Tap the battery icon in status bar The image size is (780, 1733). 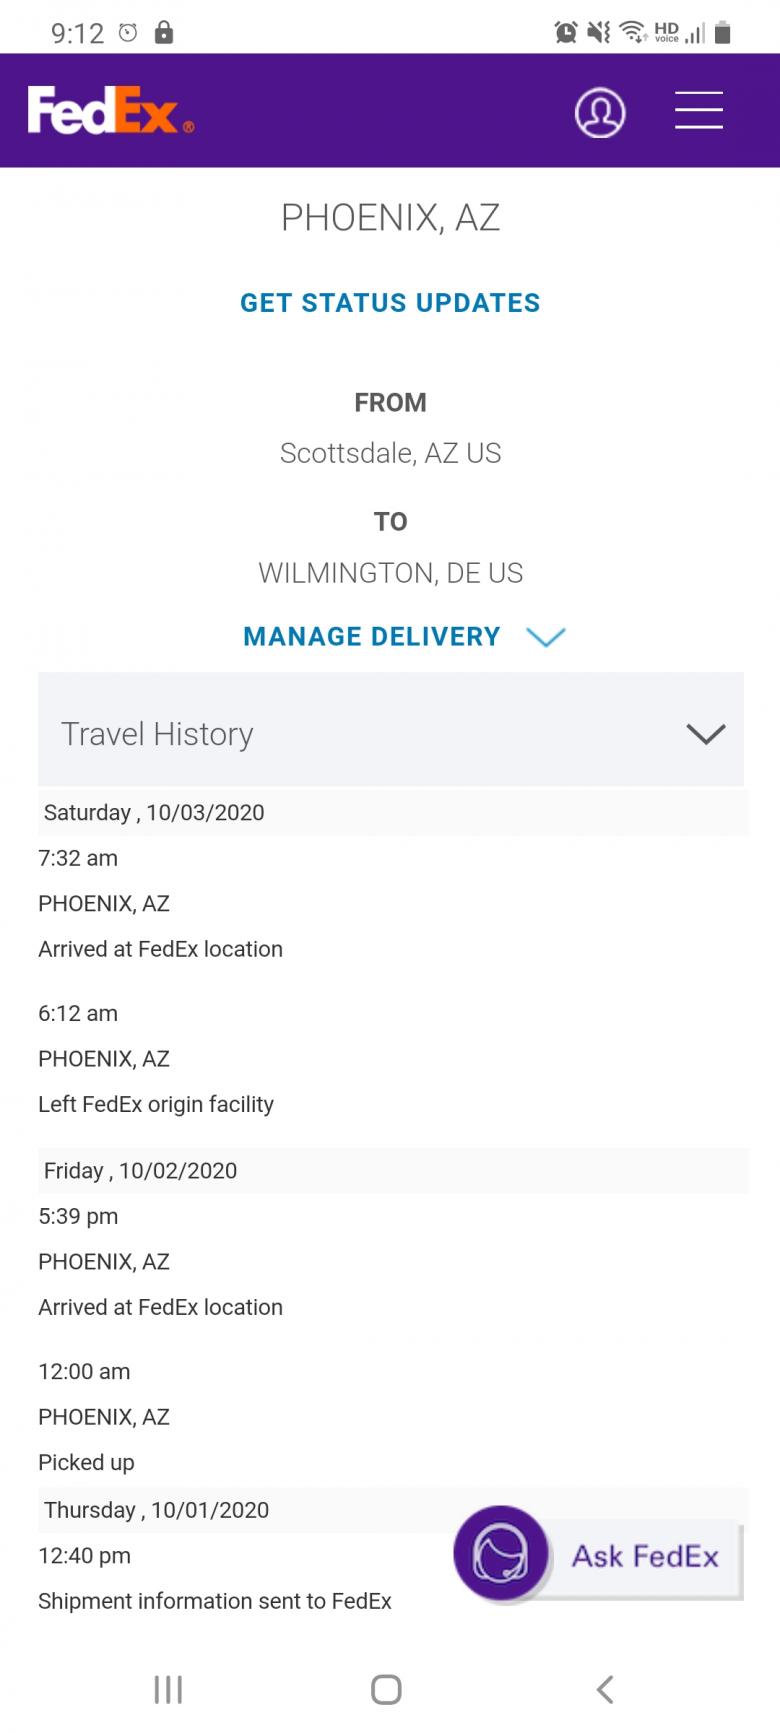click(x=723, y=33)
